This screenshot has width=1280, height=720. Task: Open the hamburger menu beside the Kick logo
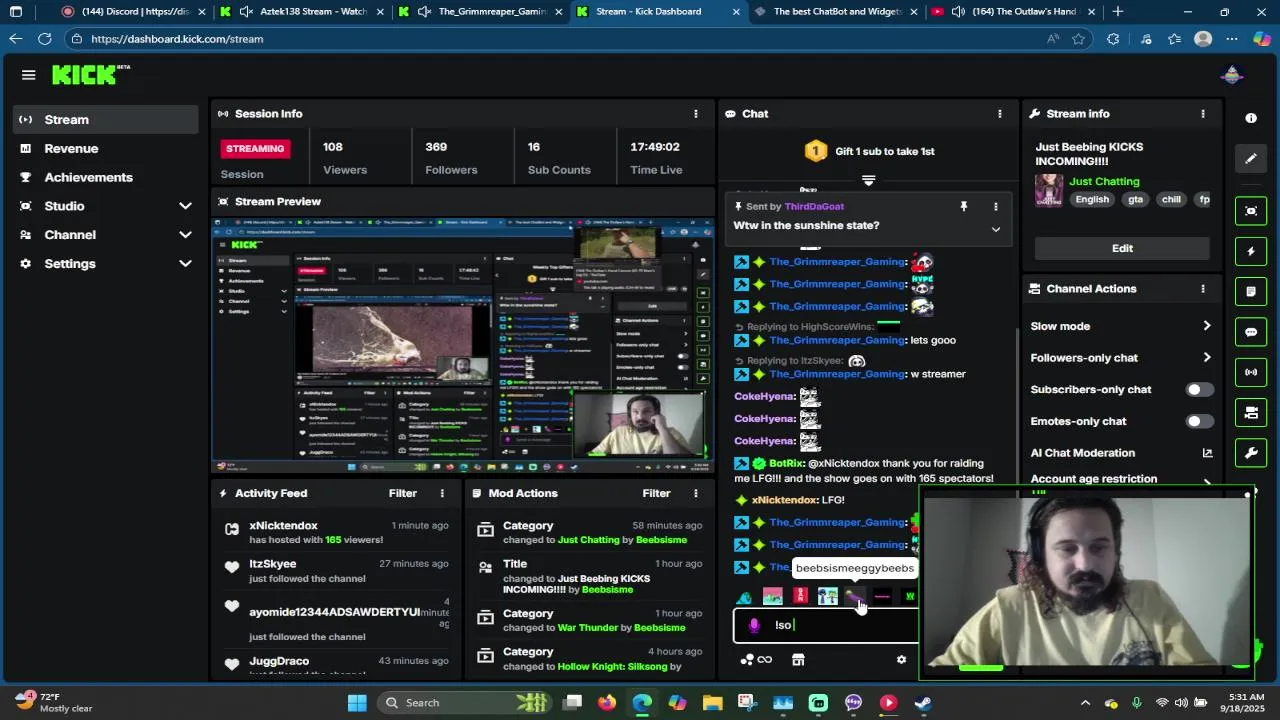click(28, 75)
